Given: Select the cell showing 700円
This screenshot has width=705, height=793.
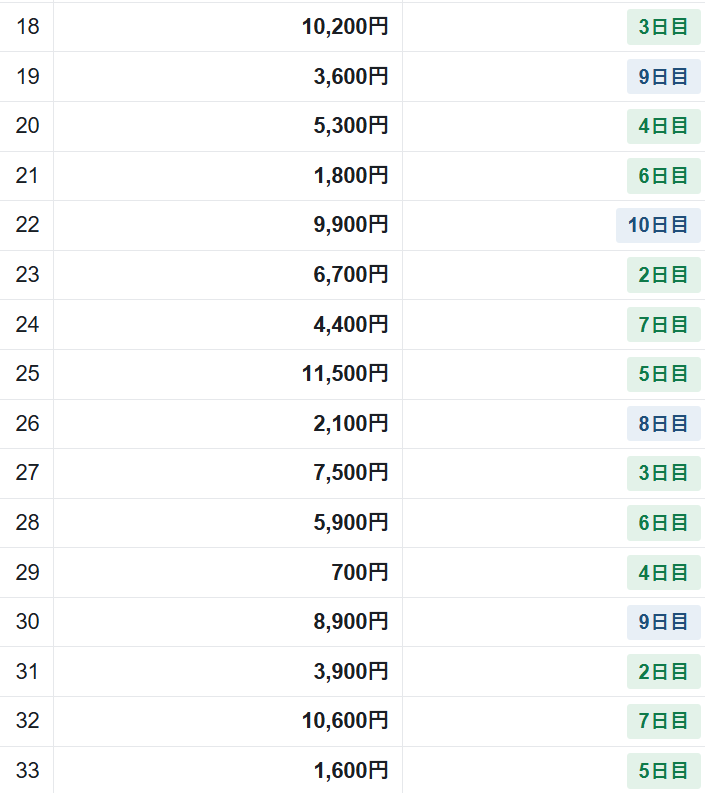Looking at the screenshot, I should click(x=228, y=572).
